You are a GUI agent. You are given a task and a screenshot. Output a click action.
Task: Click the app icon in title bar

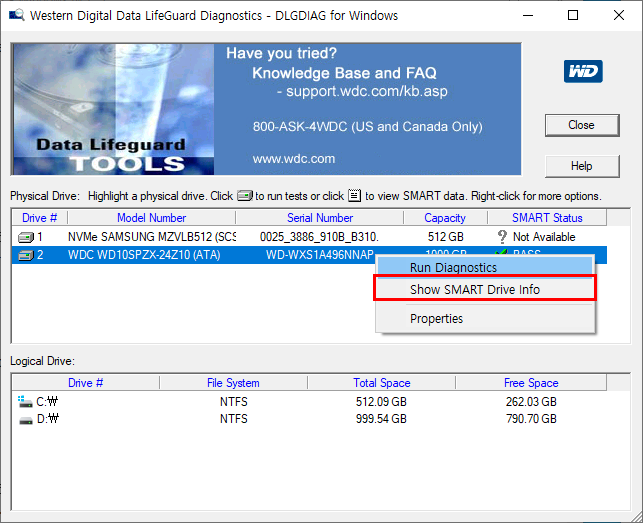coord(17,16)
